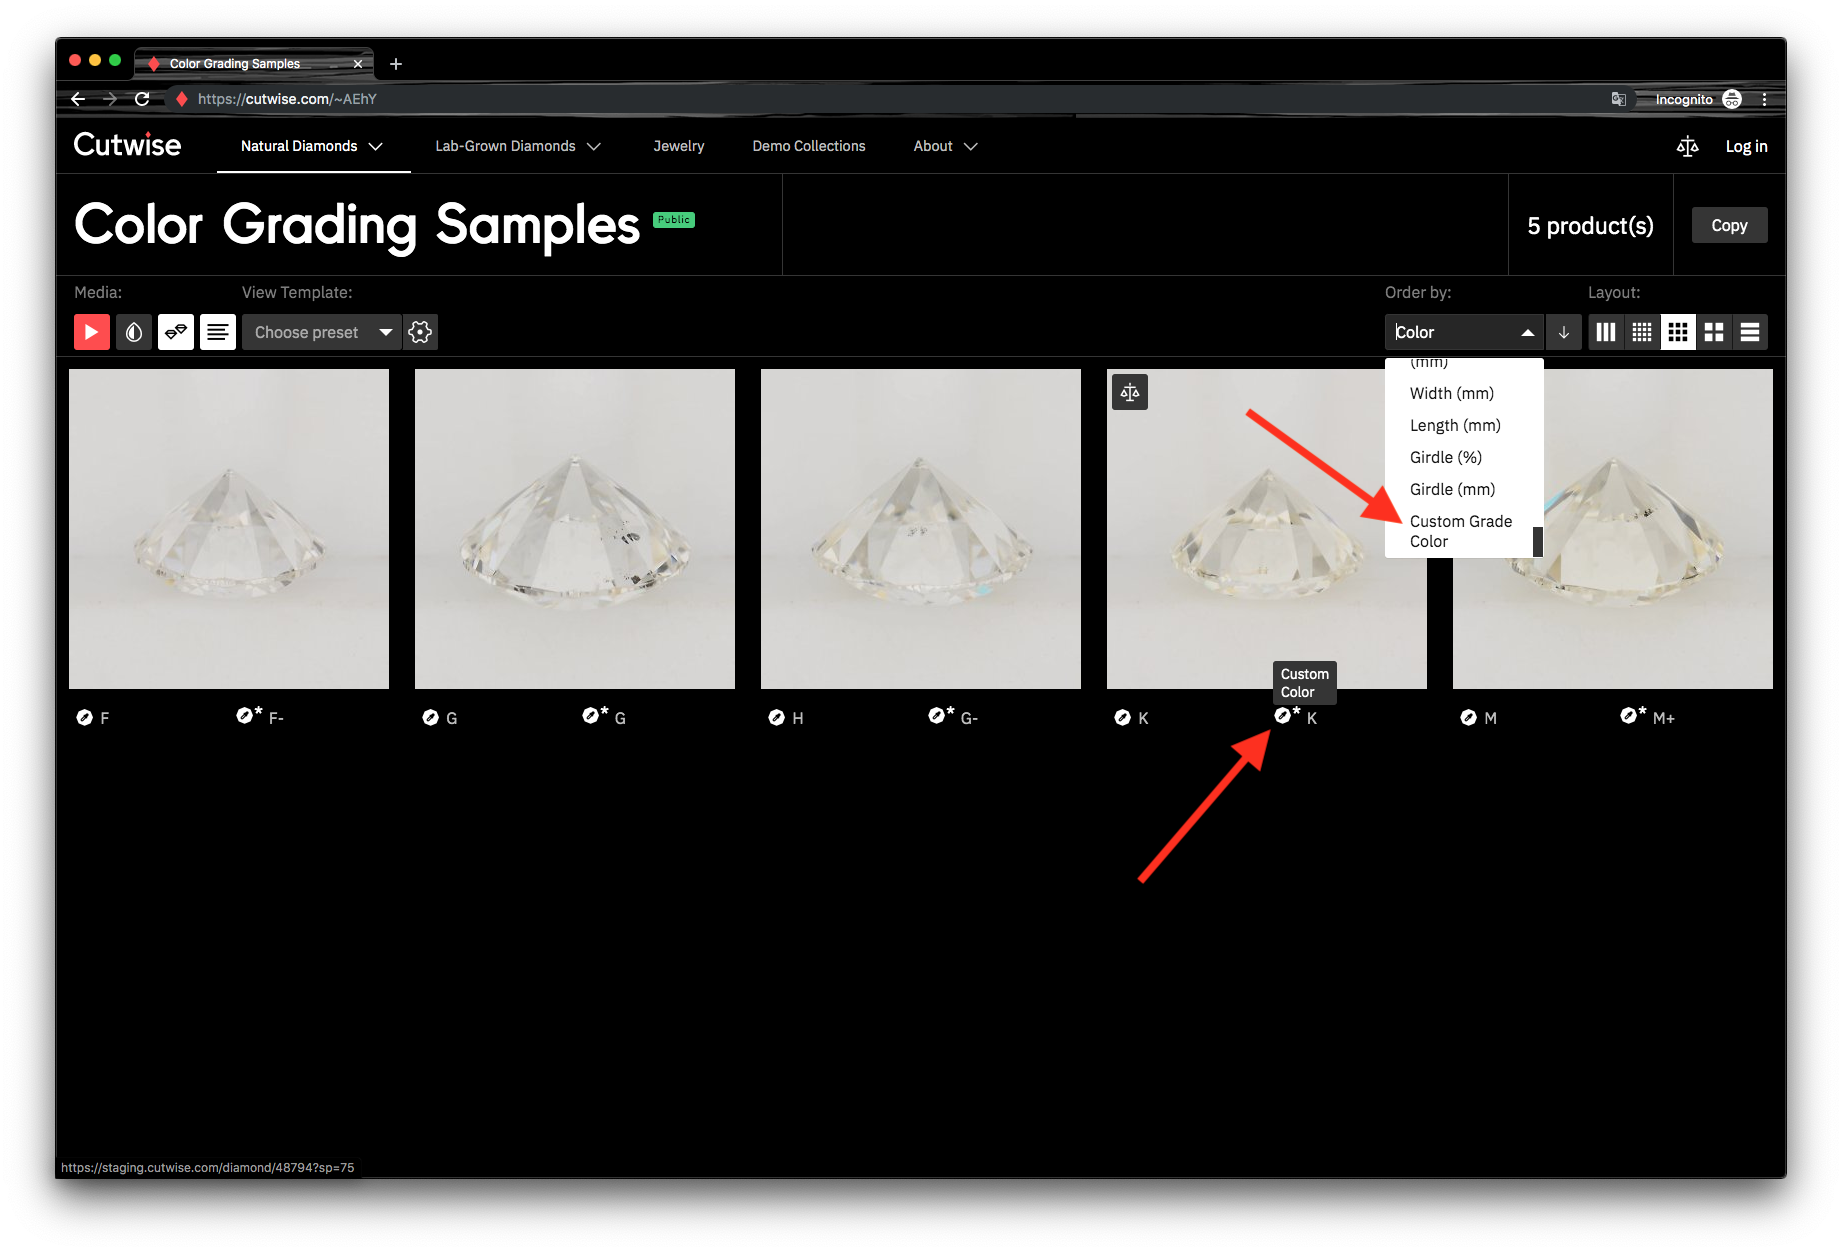Choose Width (mm) in the order list
The image size is (1842, 1252).
(1452, 393)
